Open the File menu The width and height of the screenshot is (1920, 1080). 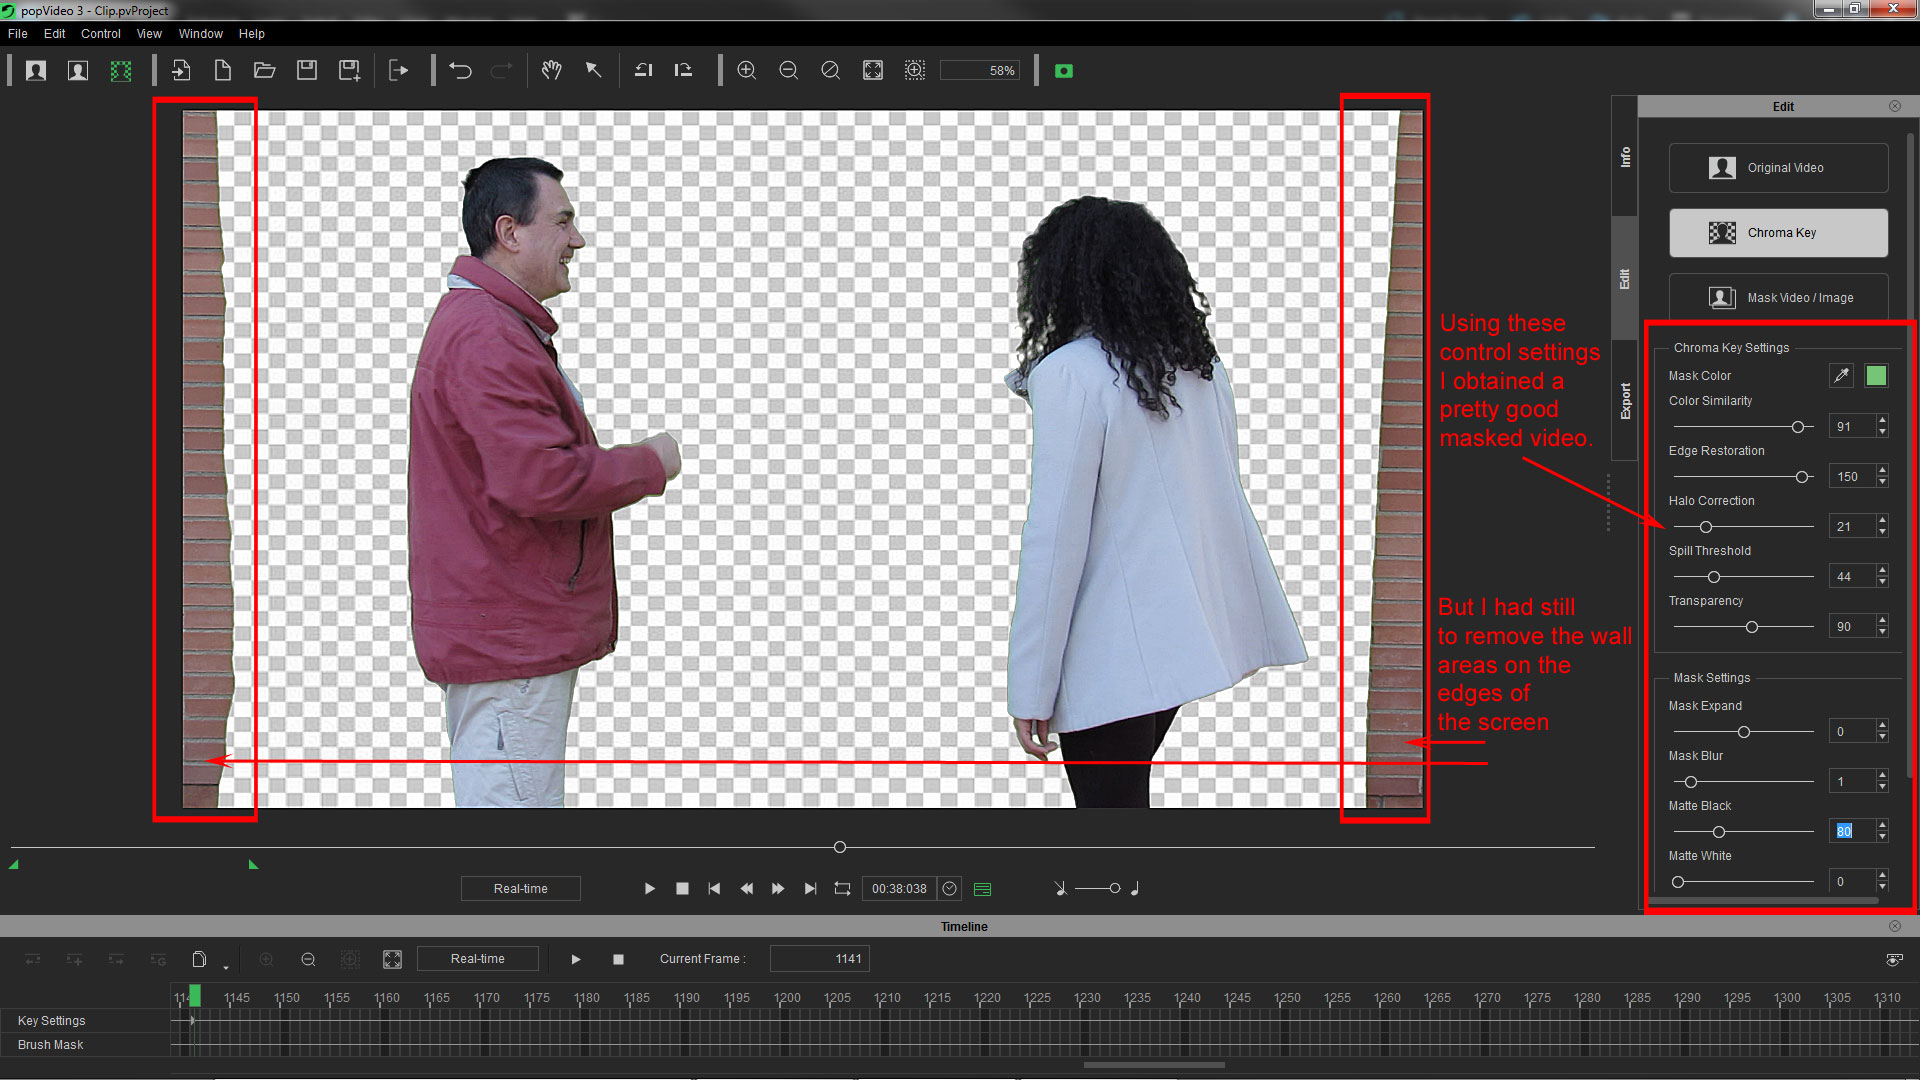point(18,34)
